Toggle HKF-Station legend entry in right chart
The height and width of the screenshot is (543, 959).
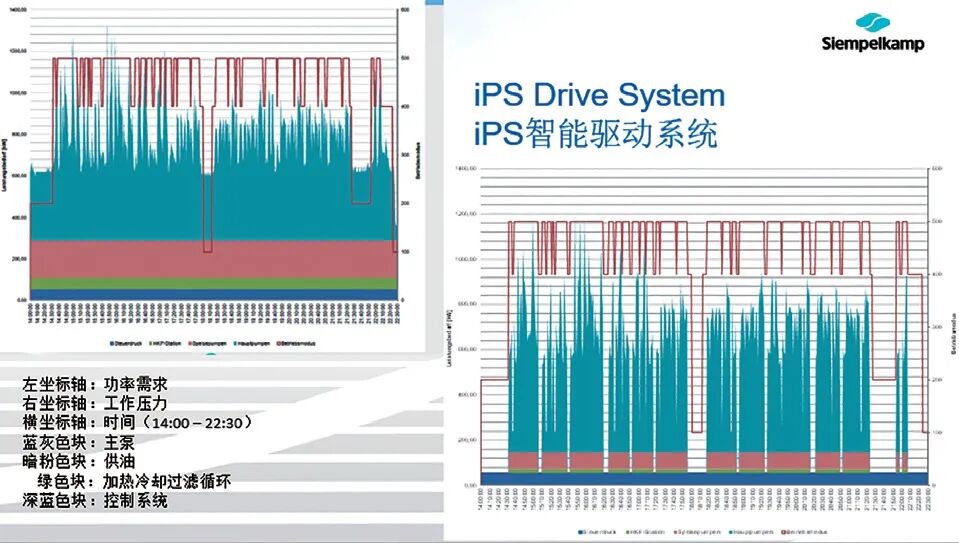(x=645, y=532)
